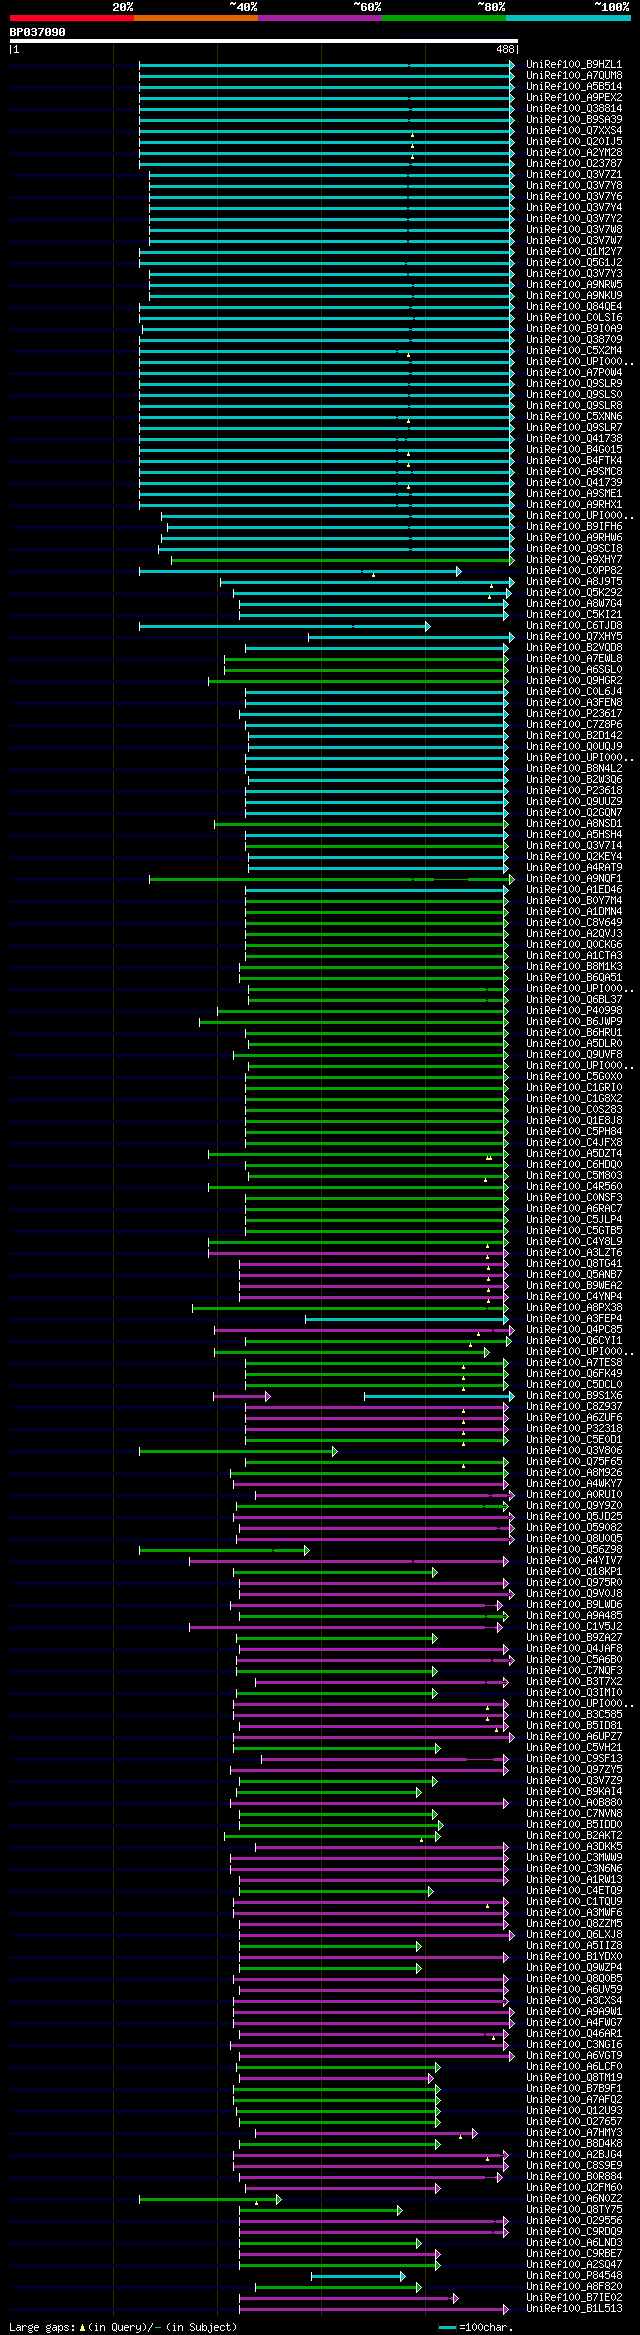Select hit label UniRef100_Q5G1J2
The width and height of the screenshot is (640, 2335).
pos(574,263)
